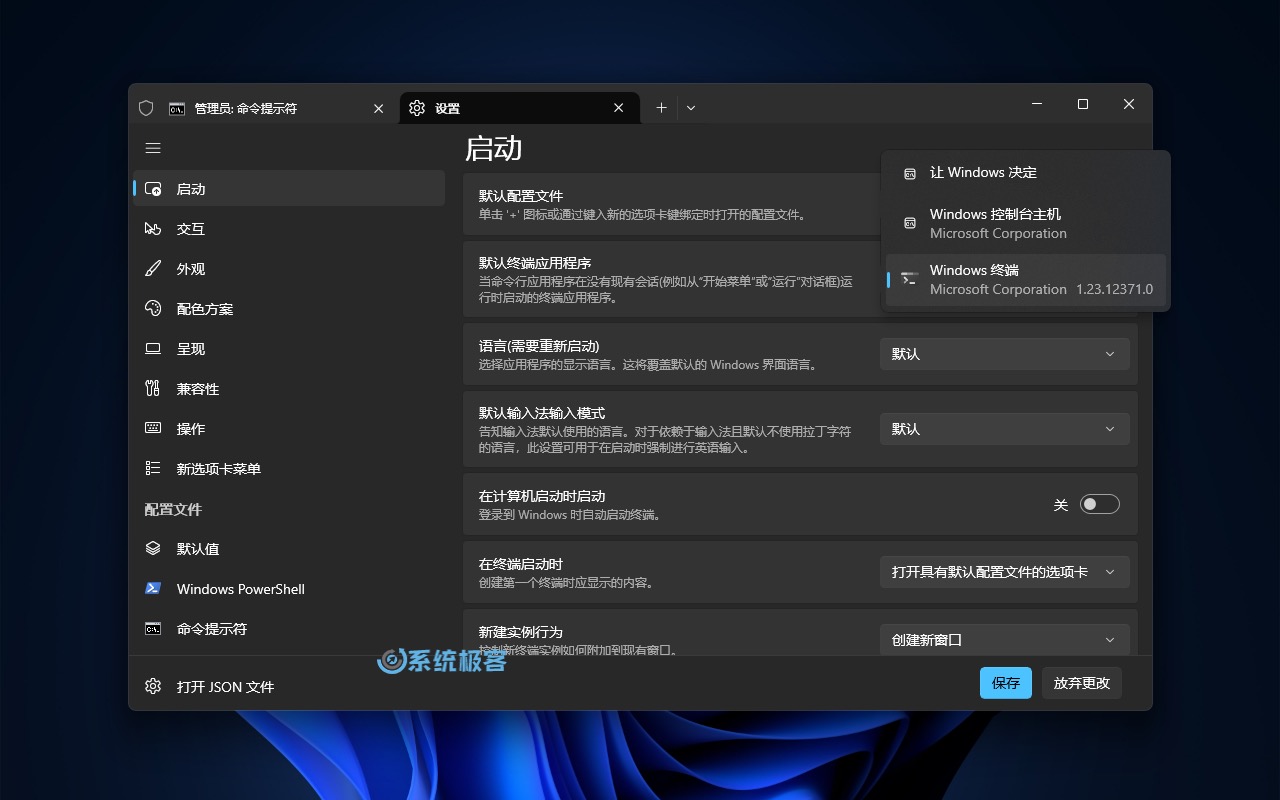
Task: Click the plus icon to open new tab
Action: pos(661,108)
